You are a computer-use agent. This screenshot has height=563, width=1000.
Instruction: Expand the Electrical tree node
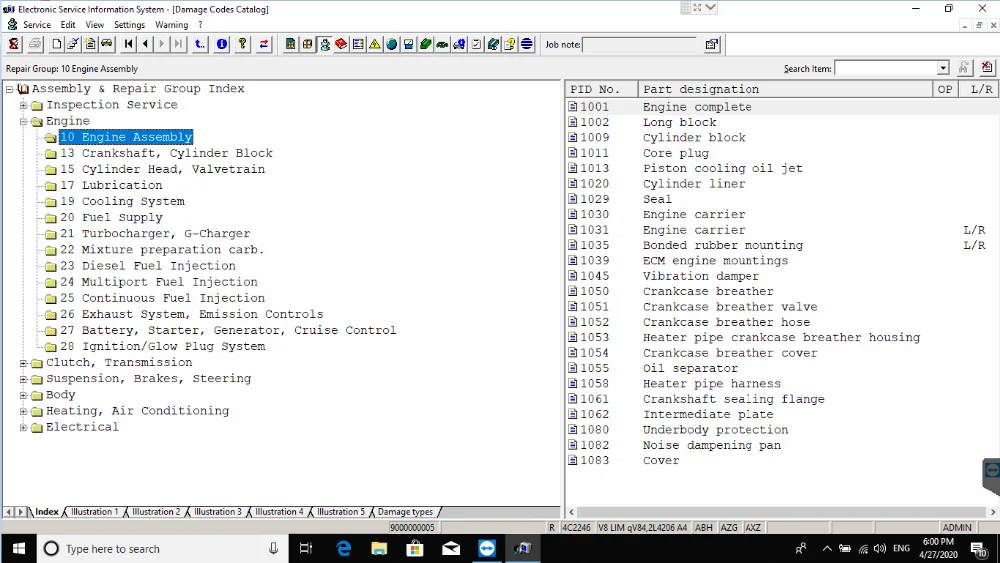24,427
